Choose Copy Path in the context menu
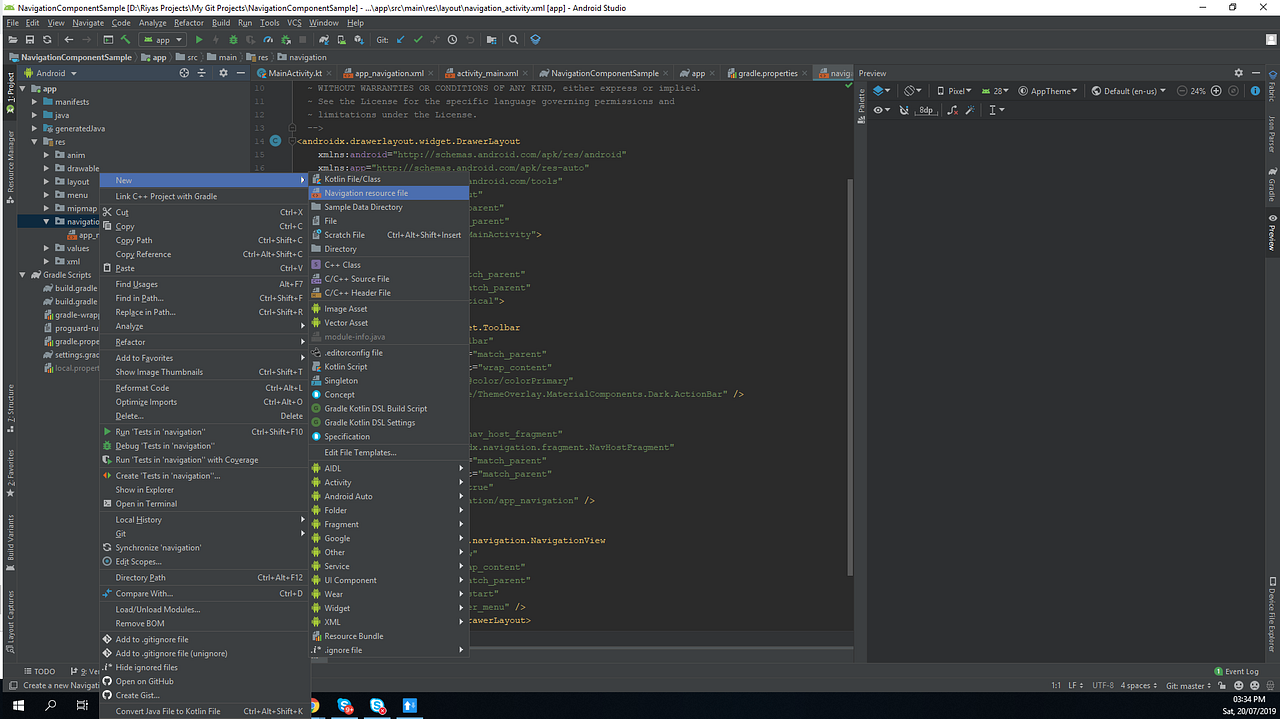 click(x=134, y=240)
